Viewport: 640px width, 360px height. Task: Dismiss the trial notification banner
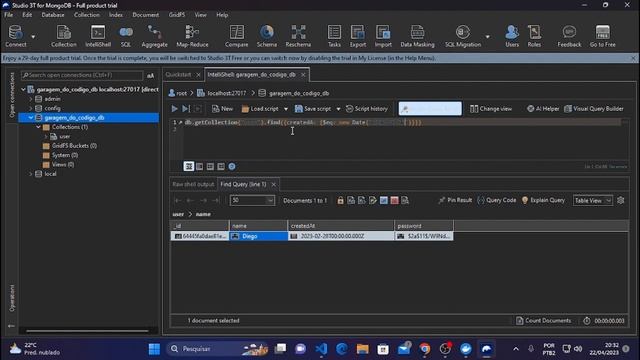(x=633, y=58)
